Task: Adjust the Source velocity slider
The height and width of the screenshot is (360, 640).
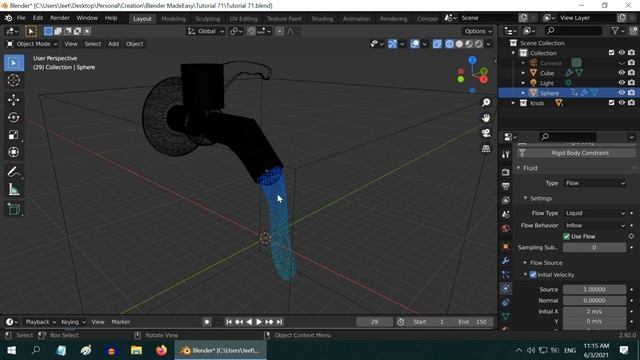Action: point(594,289)
